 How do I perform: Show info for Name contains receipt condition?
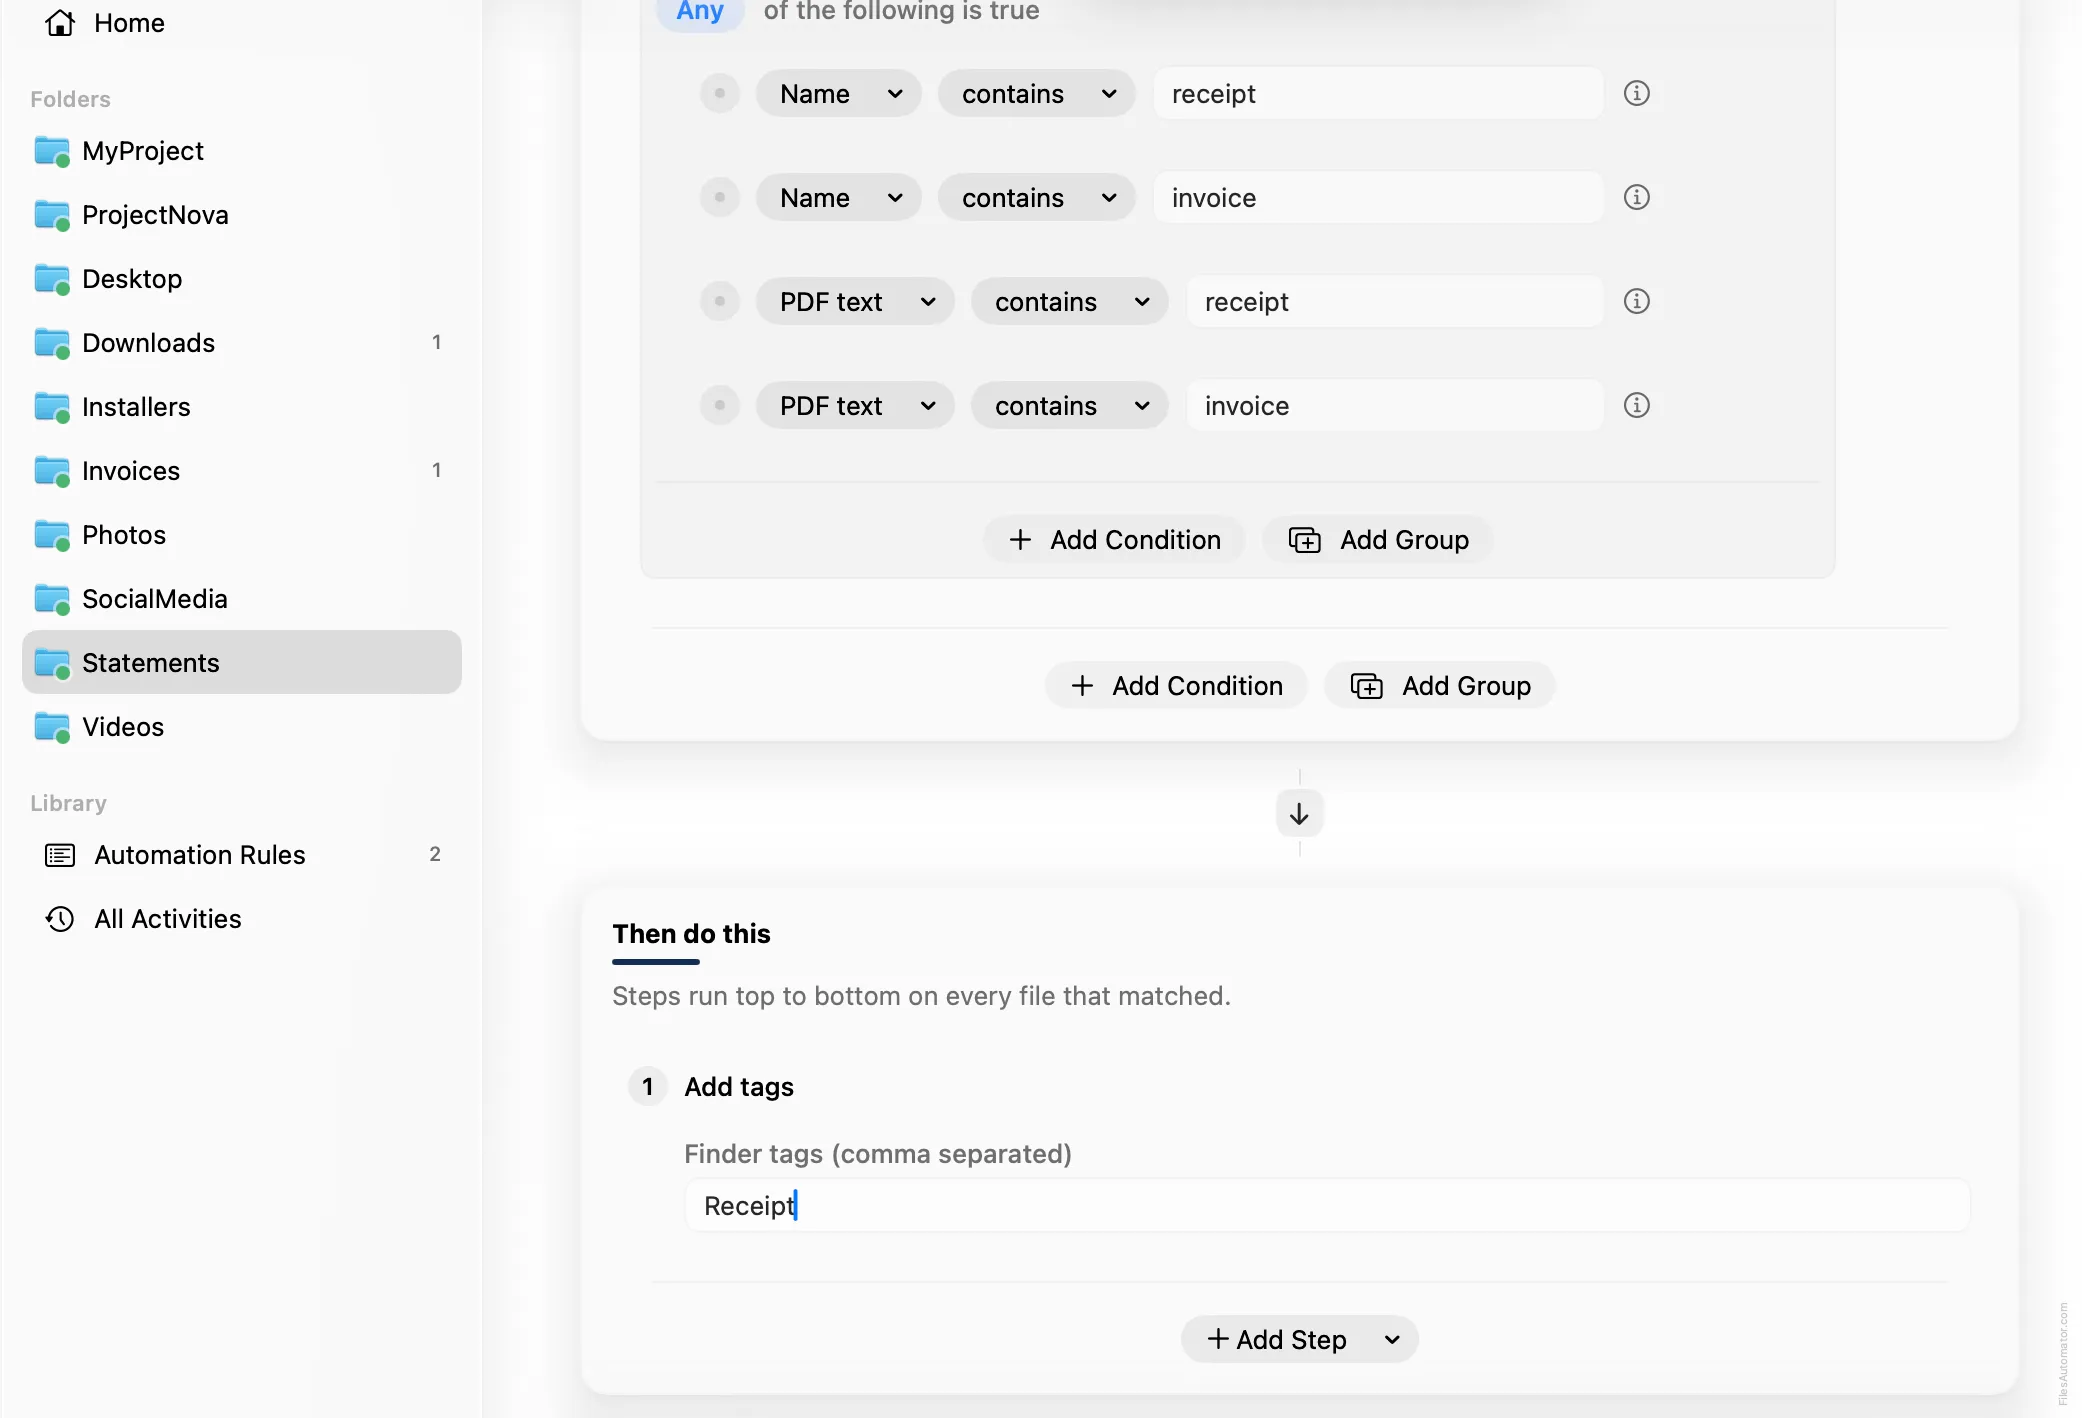point(1636,93)
